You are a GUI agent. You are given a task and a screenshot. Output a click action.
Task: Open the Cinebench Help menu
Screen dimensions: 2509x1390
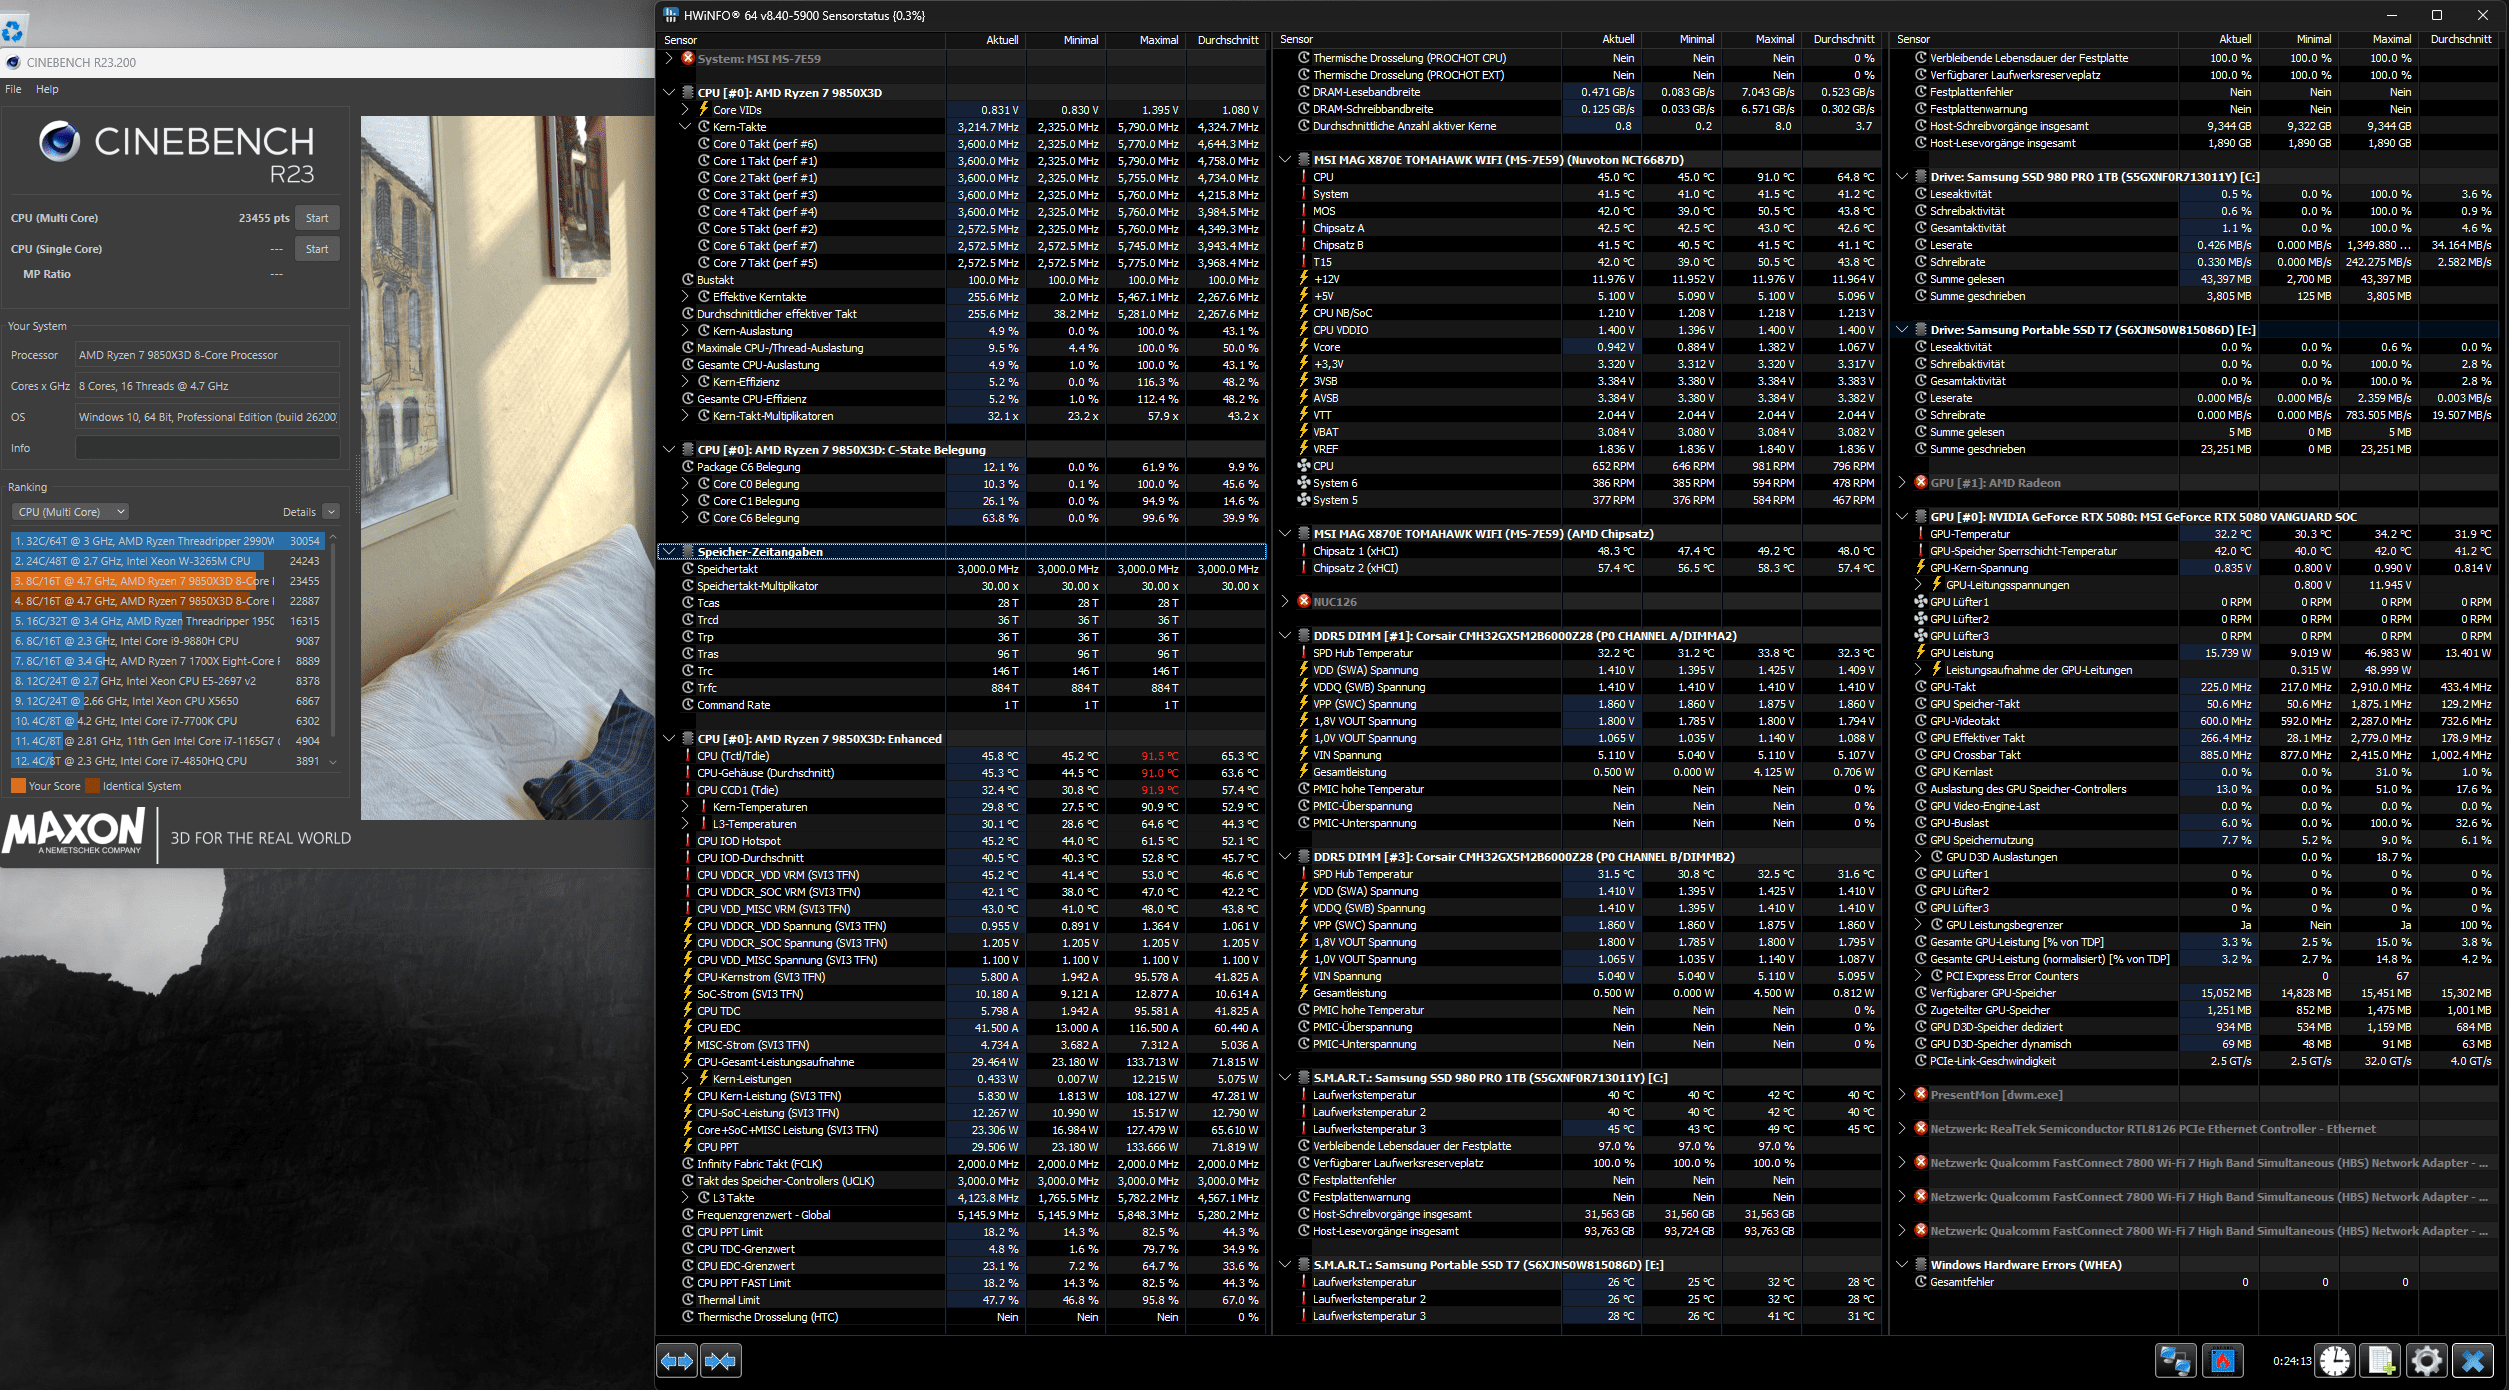coord(47,89)
